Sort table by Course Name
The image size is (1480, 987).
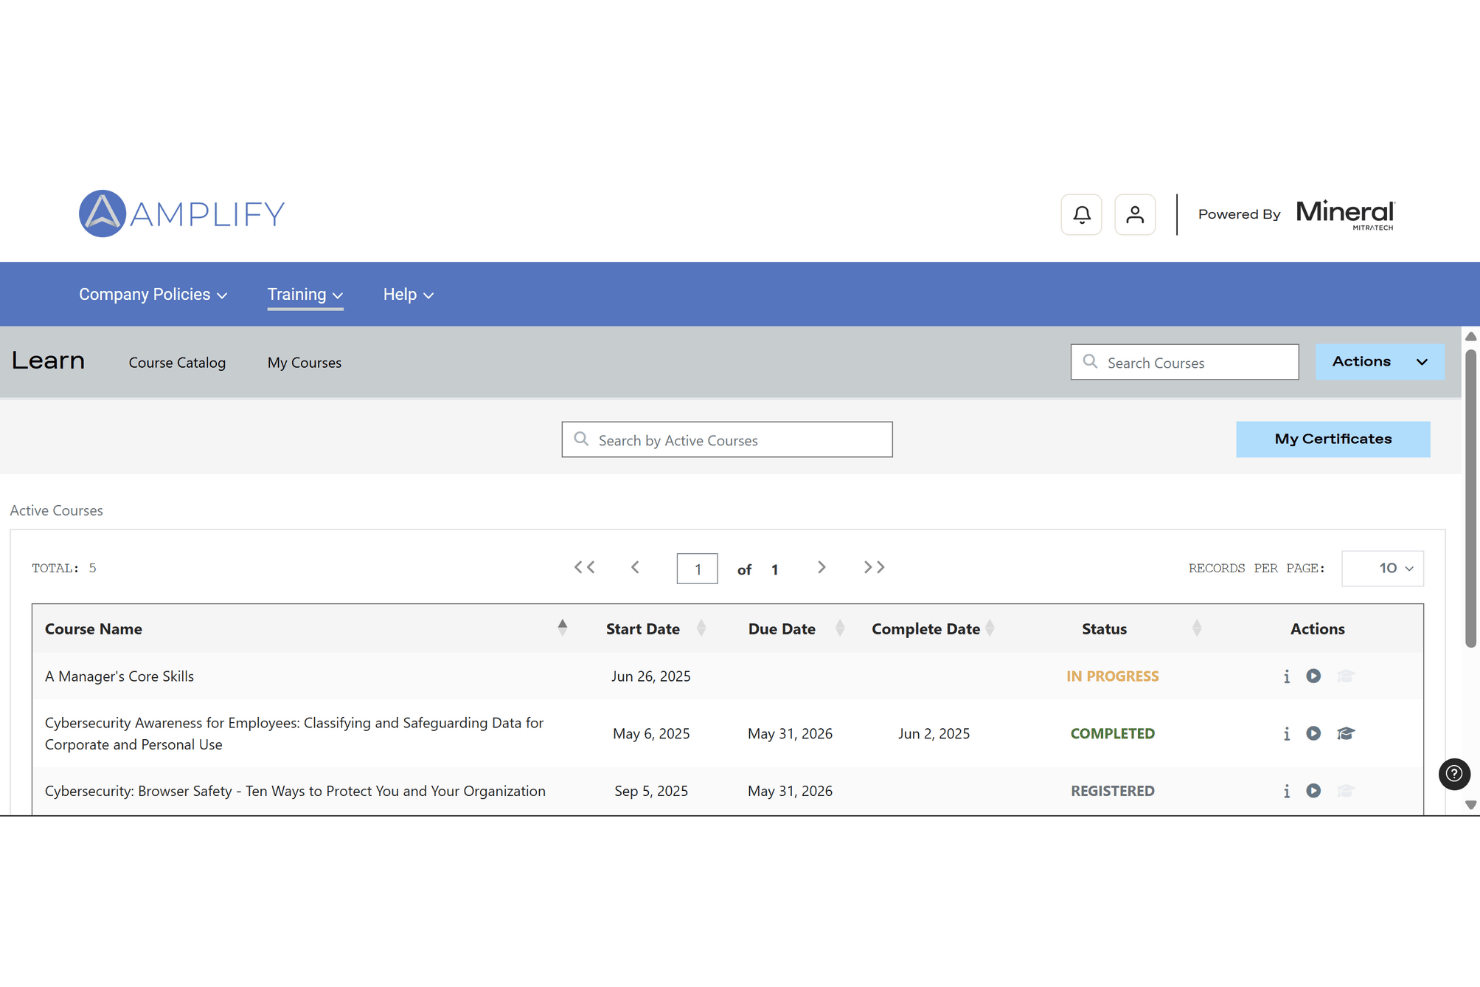coord(562,628)
